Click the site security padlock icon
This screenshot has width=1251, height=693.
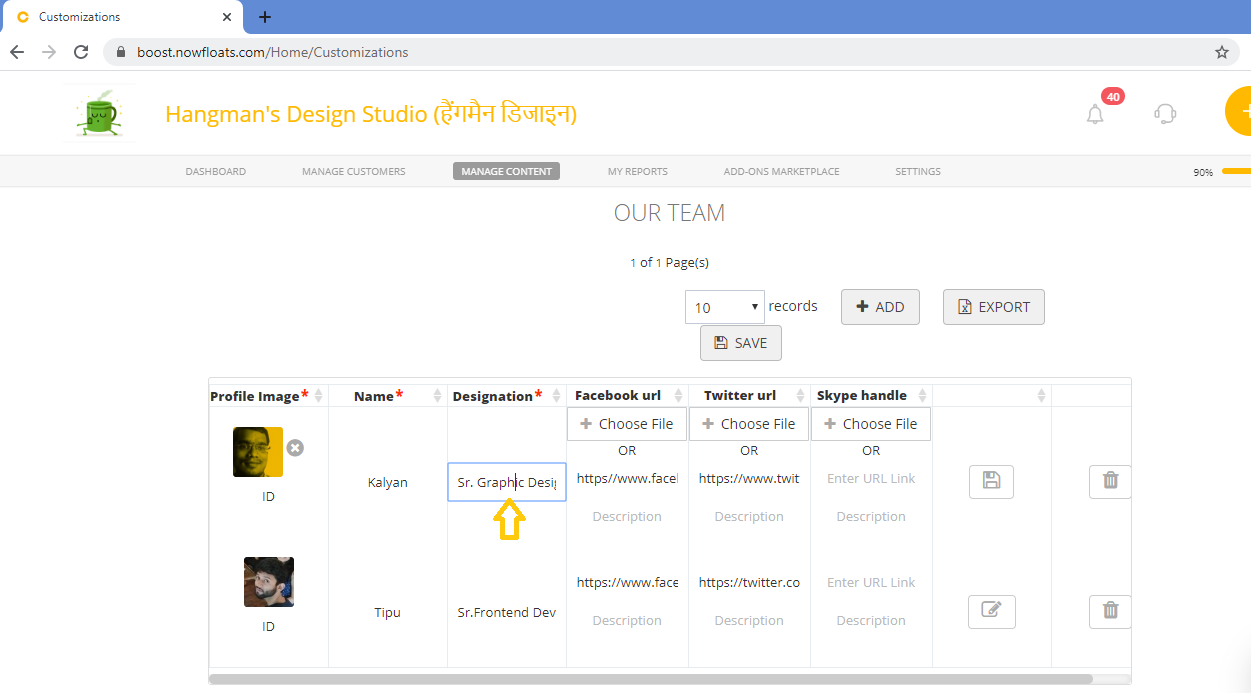pyautogui.click(x=119, y=52)
